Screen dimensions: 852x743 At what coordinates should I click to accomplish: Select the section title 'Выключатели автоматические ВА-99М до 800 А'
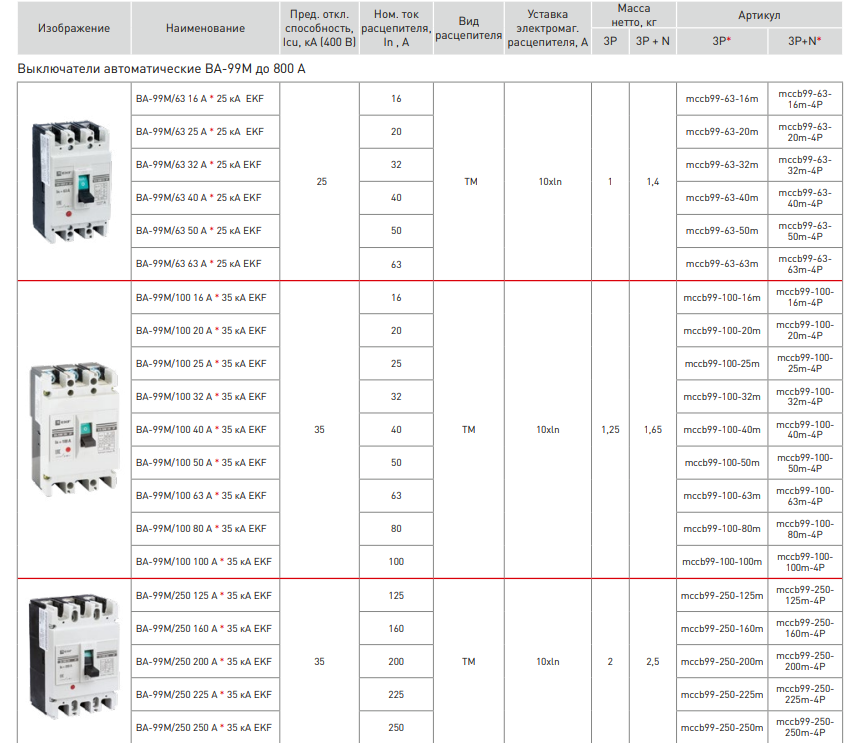161,69
